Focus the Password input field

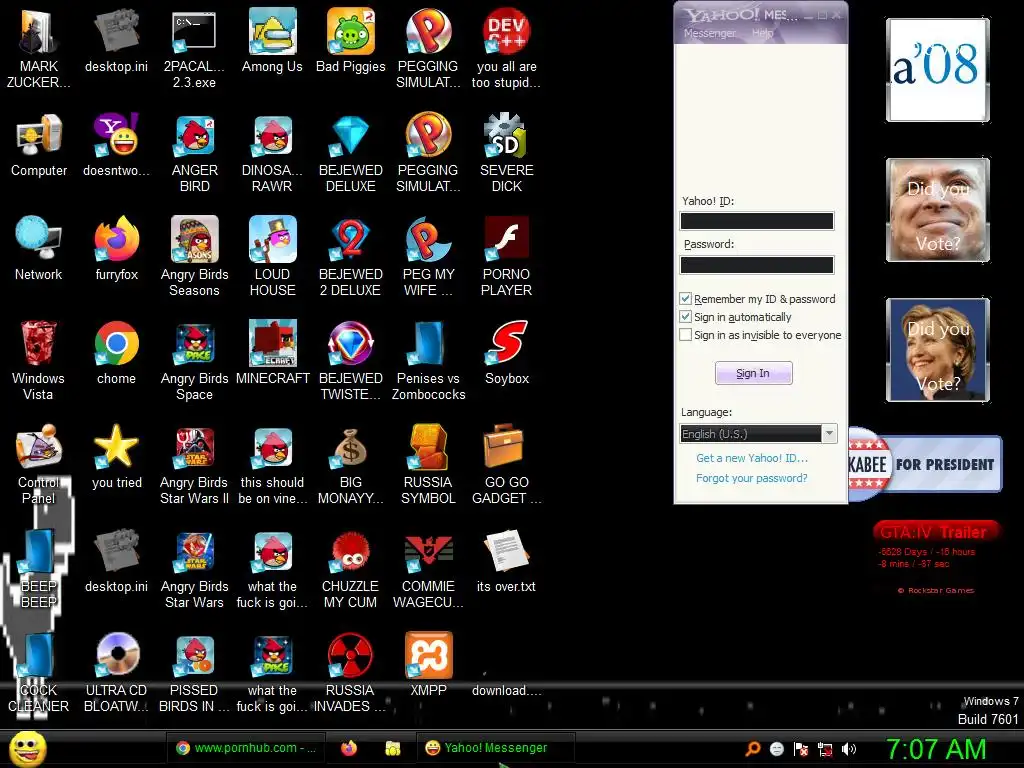click(x=757, y=265)
